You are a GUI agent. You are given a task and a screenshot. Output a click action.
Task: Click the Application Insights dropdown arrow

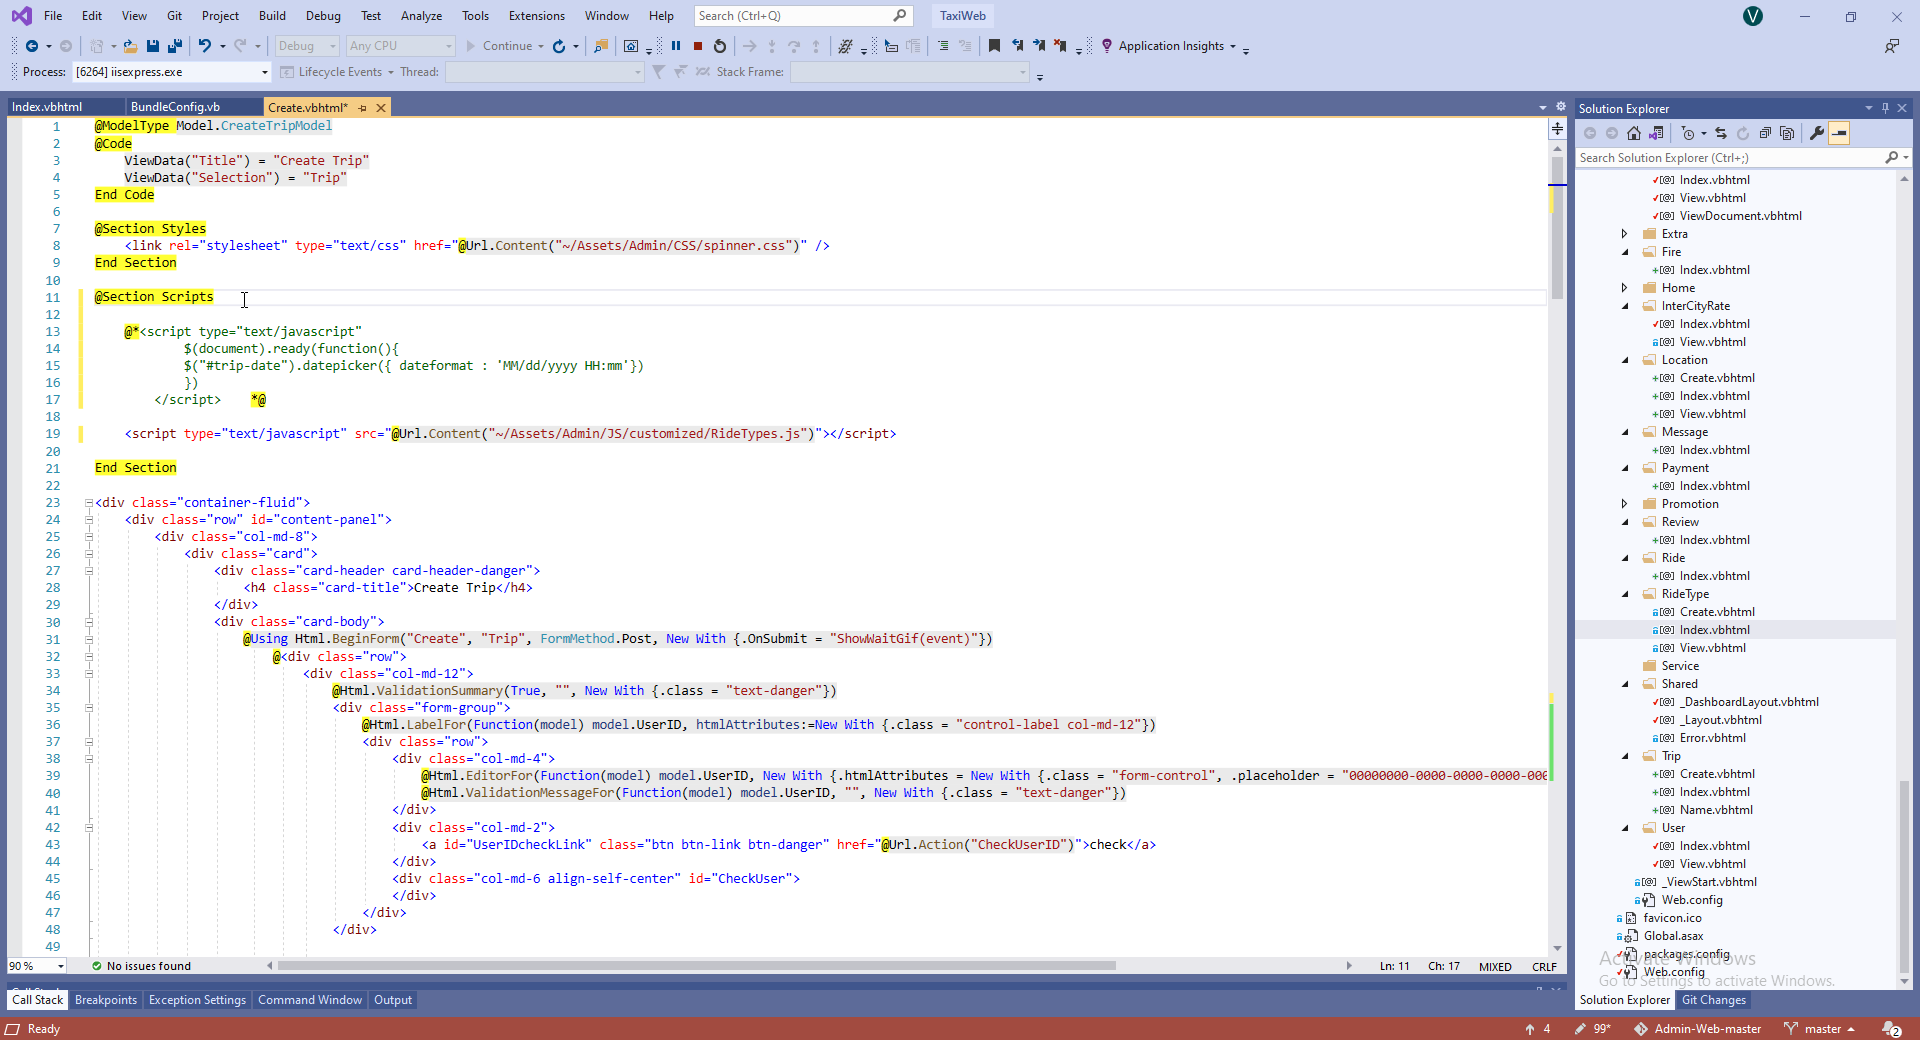[x=1233, y=46]
